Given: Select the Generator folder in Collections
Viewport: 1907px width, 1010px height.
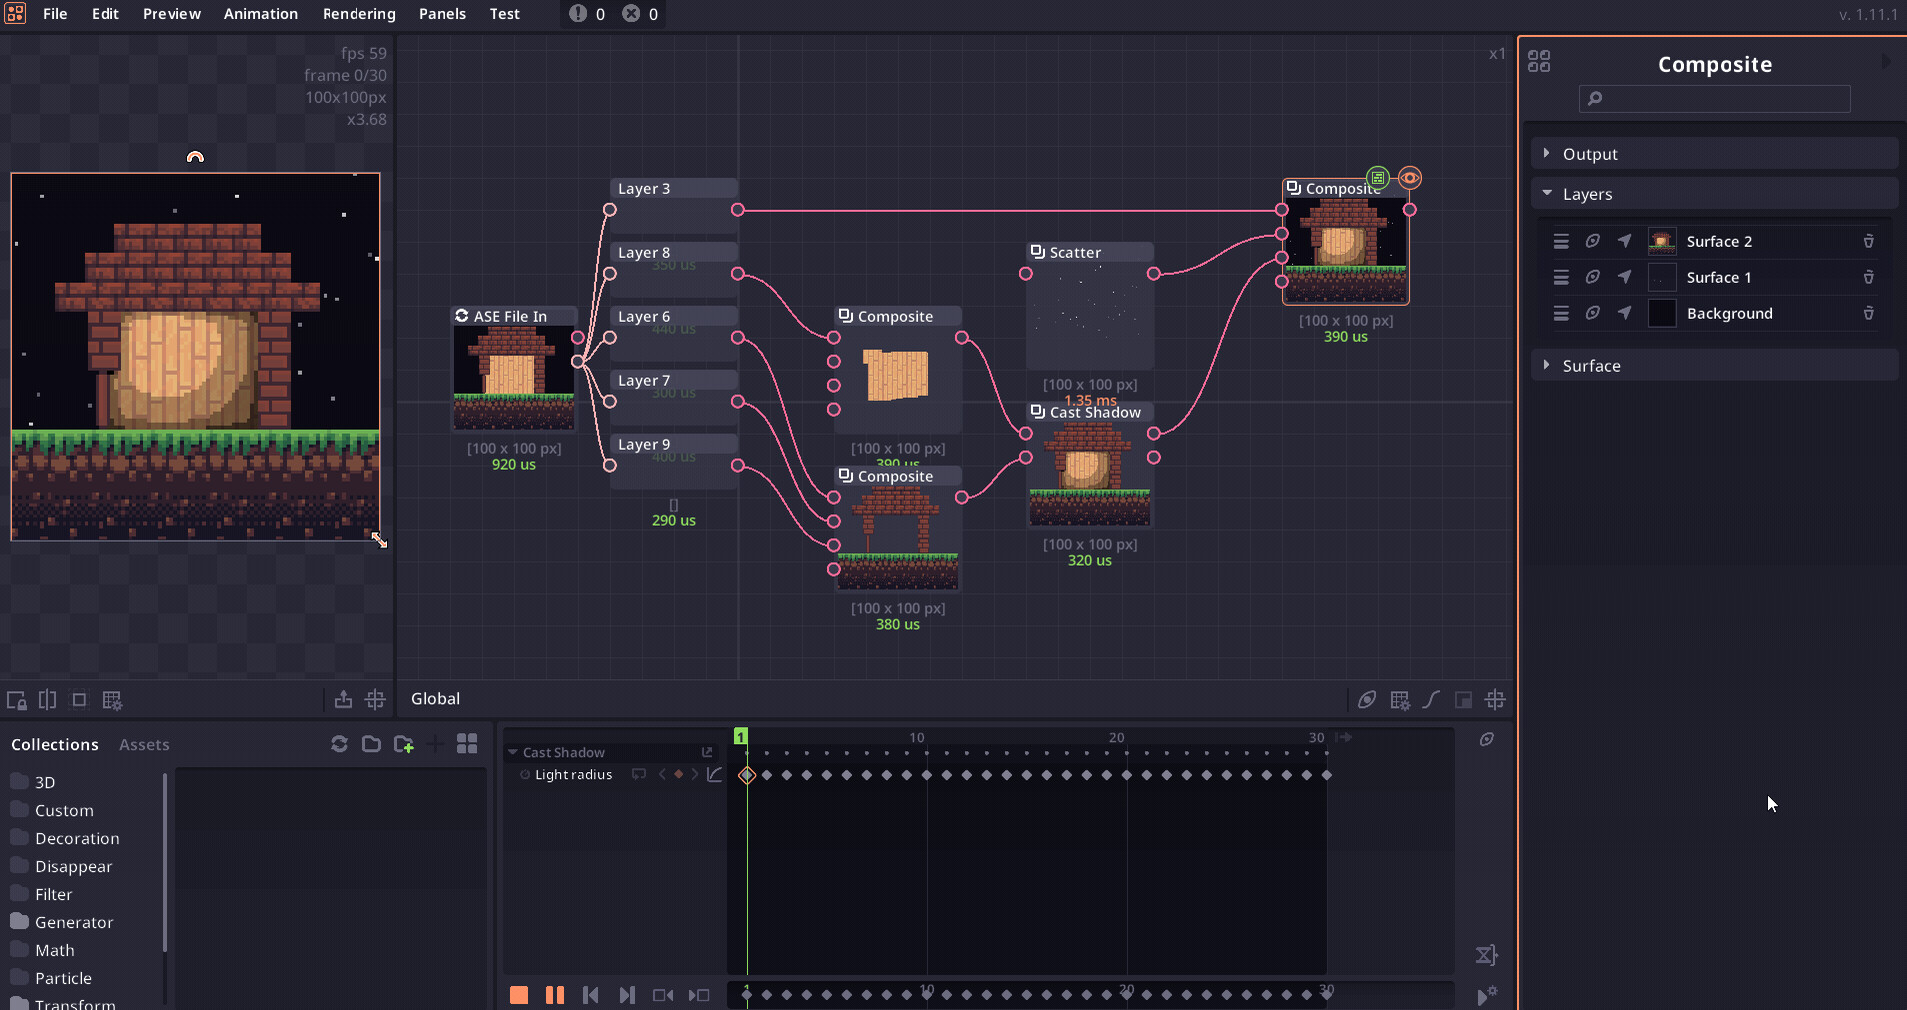Looking at the screenshot, I should tap(74, 922).
